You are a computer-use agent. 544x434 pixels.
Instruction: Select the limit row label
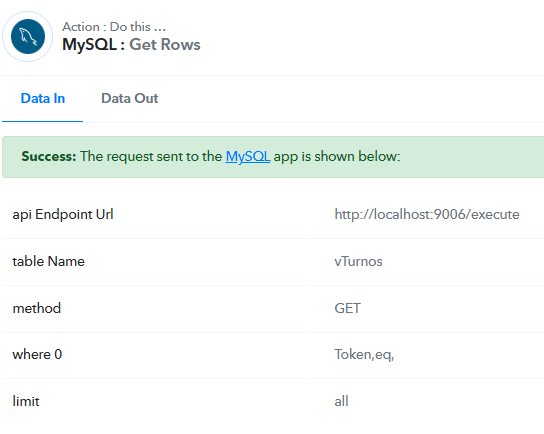[x=26, y=401]
